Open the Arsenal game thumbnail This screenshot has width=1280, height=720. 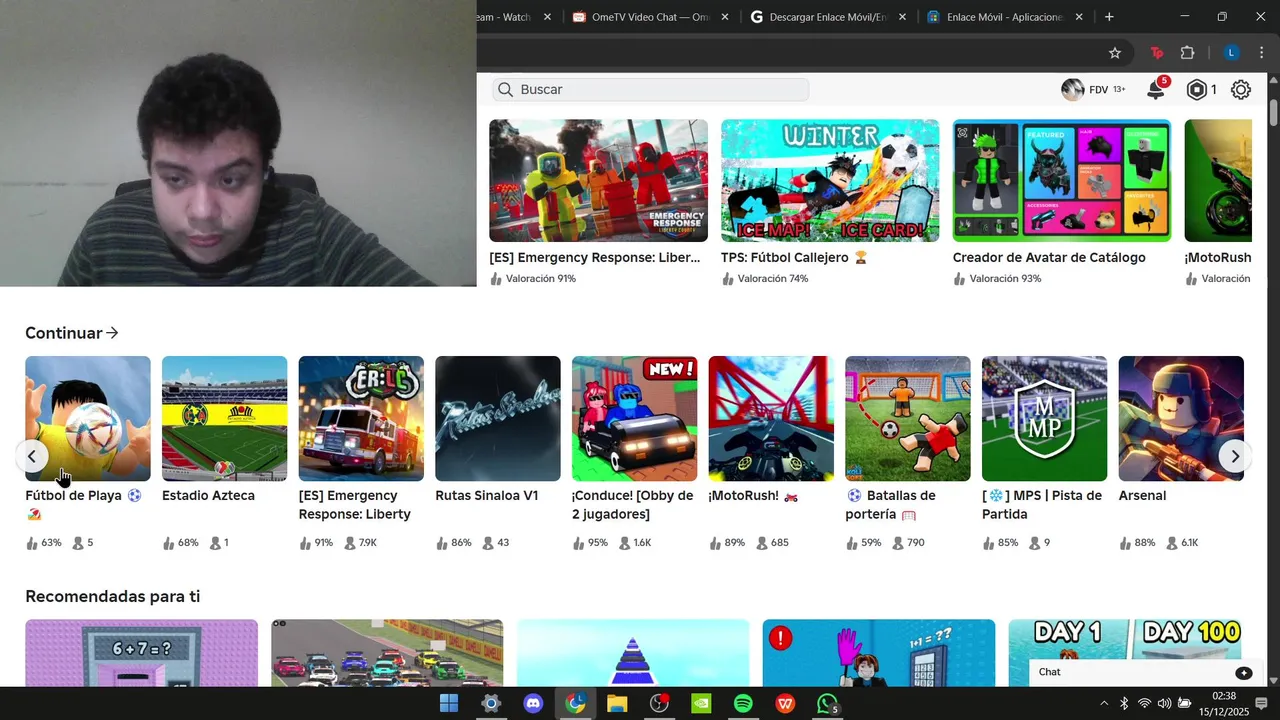(x=1181, y=419)
